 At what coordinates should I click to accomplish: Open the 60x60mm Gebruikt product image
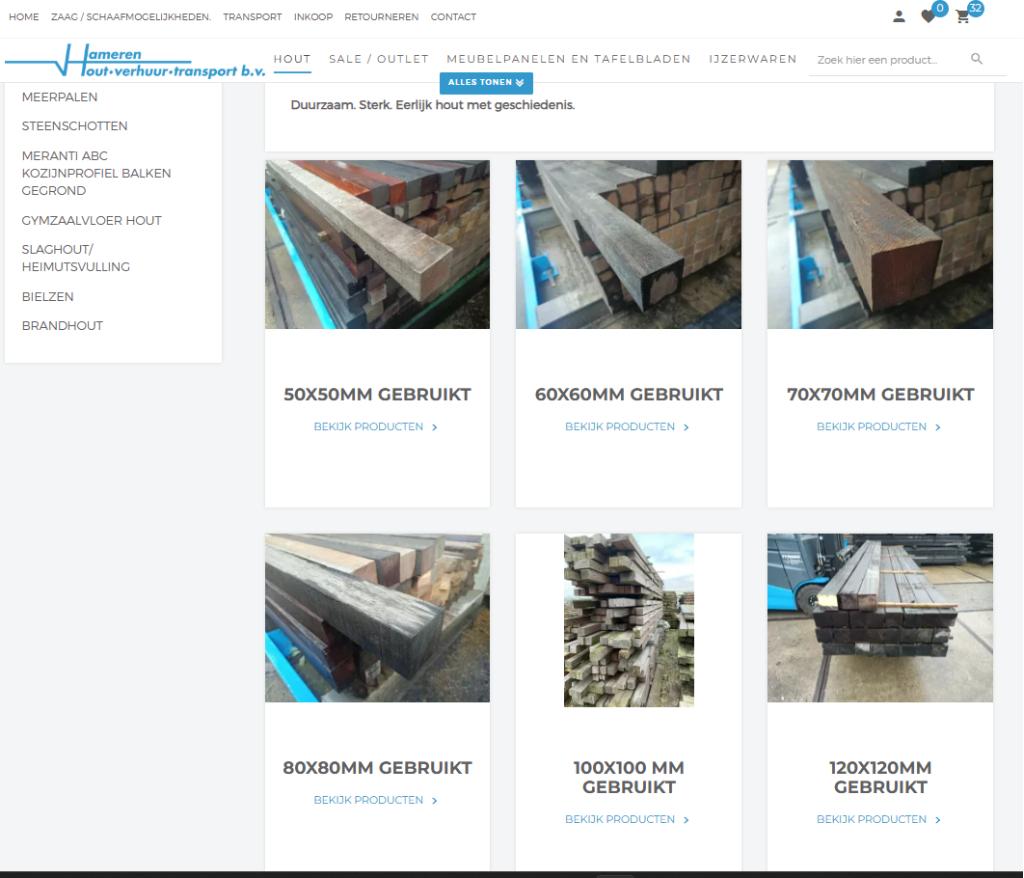[628, 244]
